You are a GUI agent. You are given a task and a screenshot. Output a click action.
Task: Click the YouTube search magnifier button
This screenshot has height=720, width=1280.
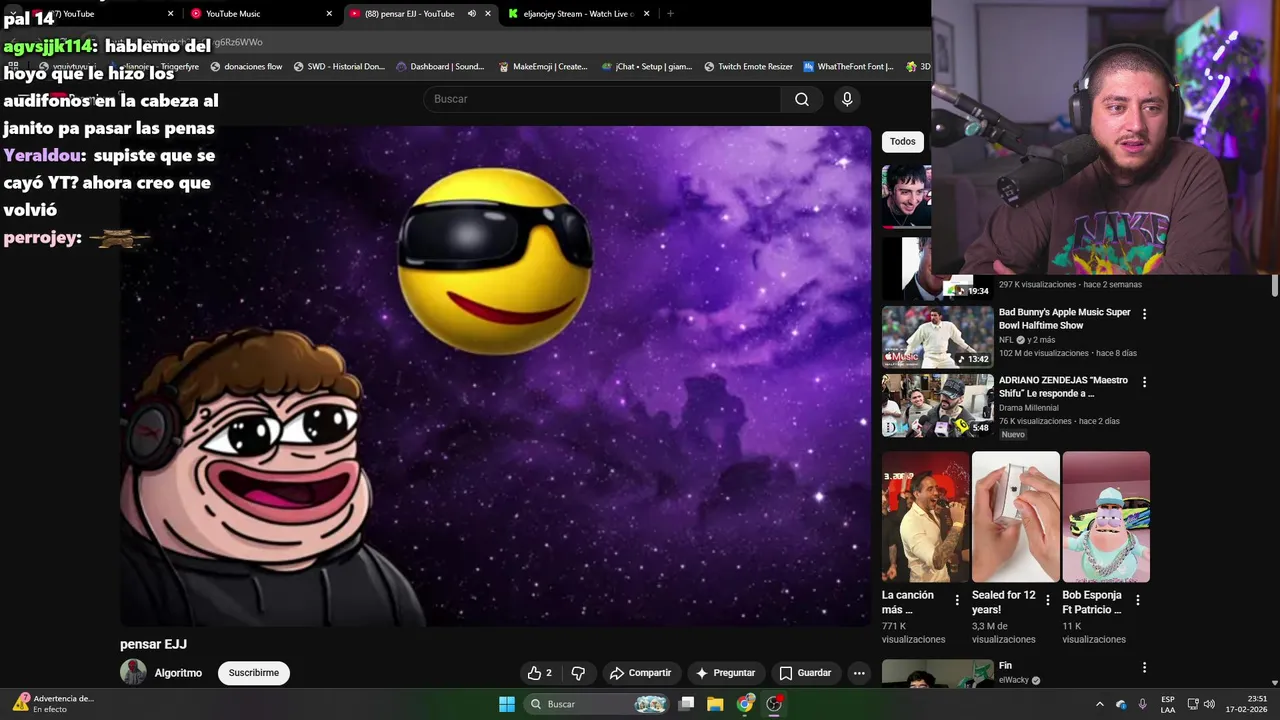[801, 99]
